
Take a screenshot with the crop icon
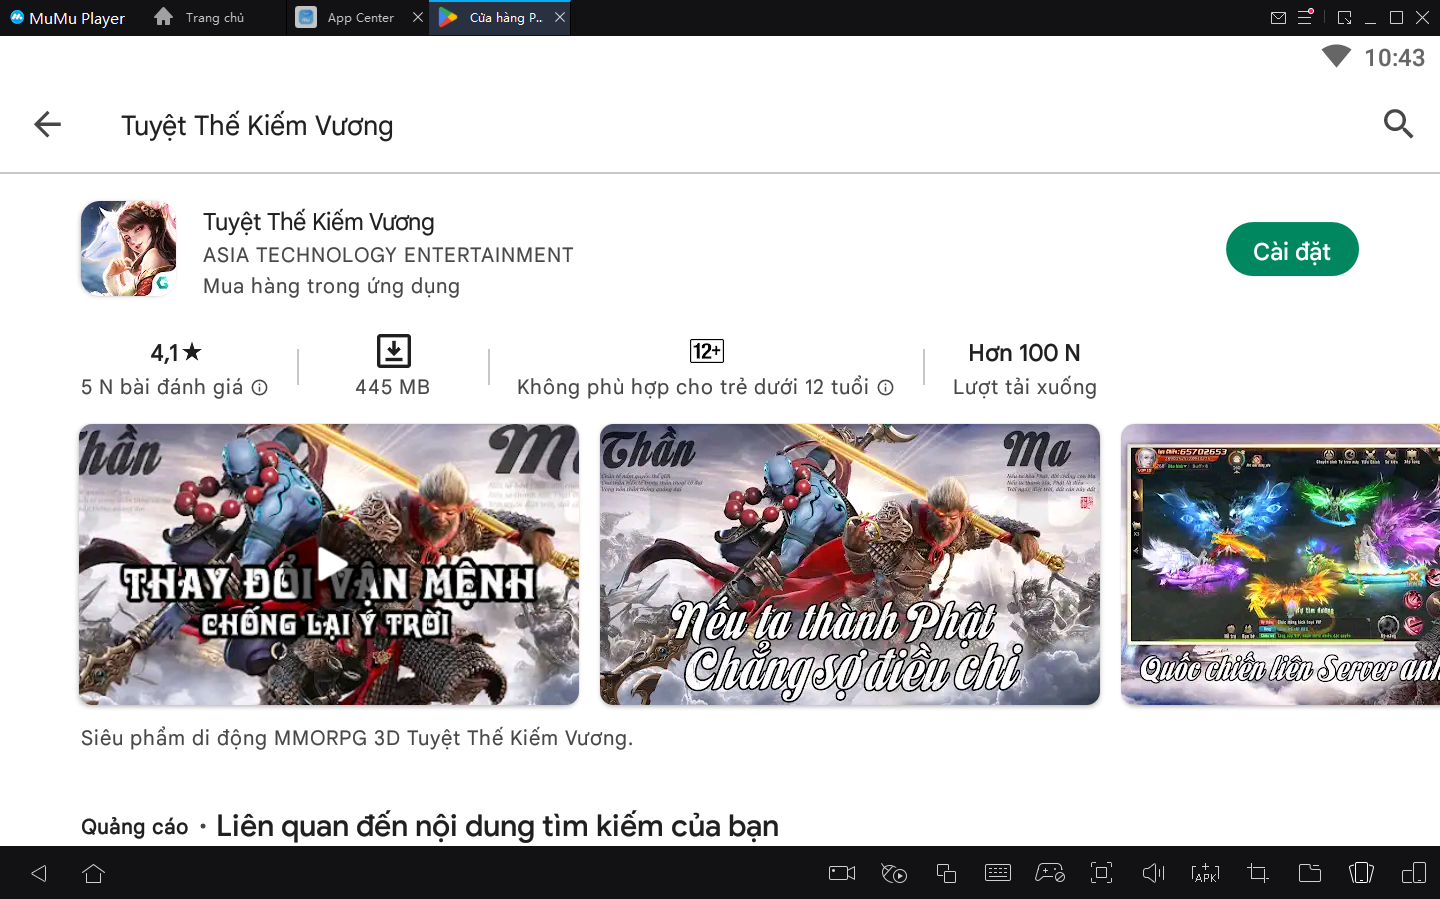point(1257,873)
